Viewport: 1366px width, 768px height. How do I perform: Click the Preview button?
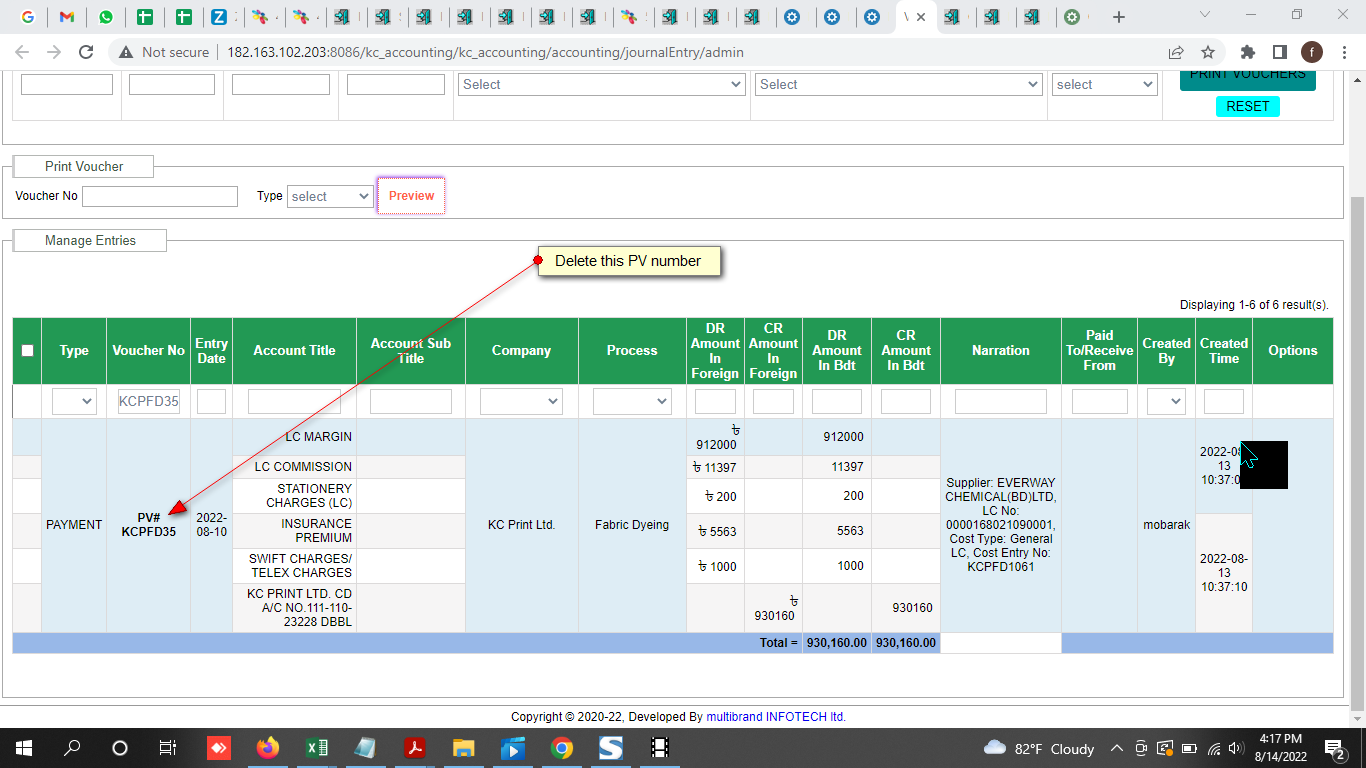411,196
